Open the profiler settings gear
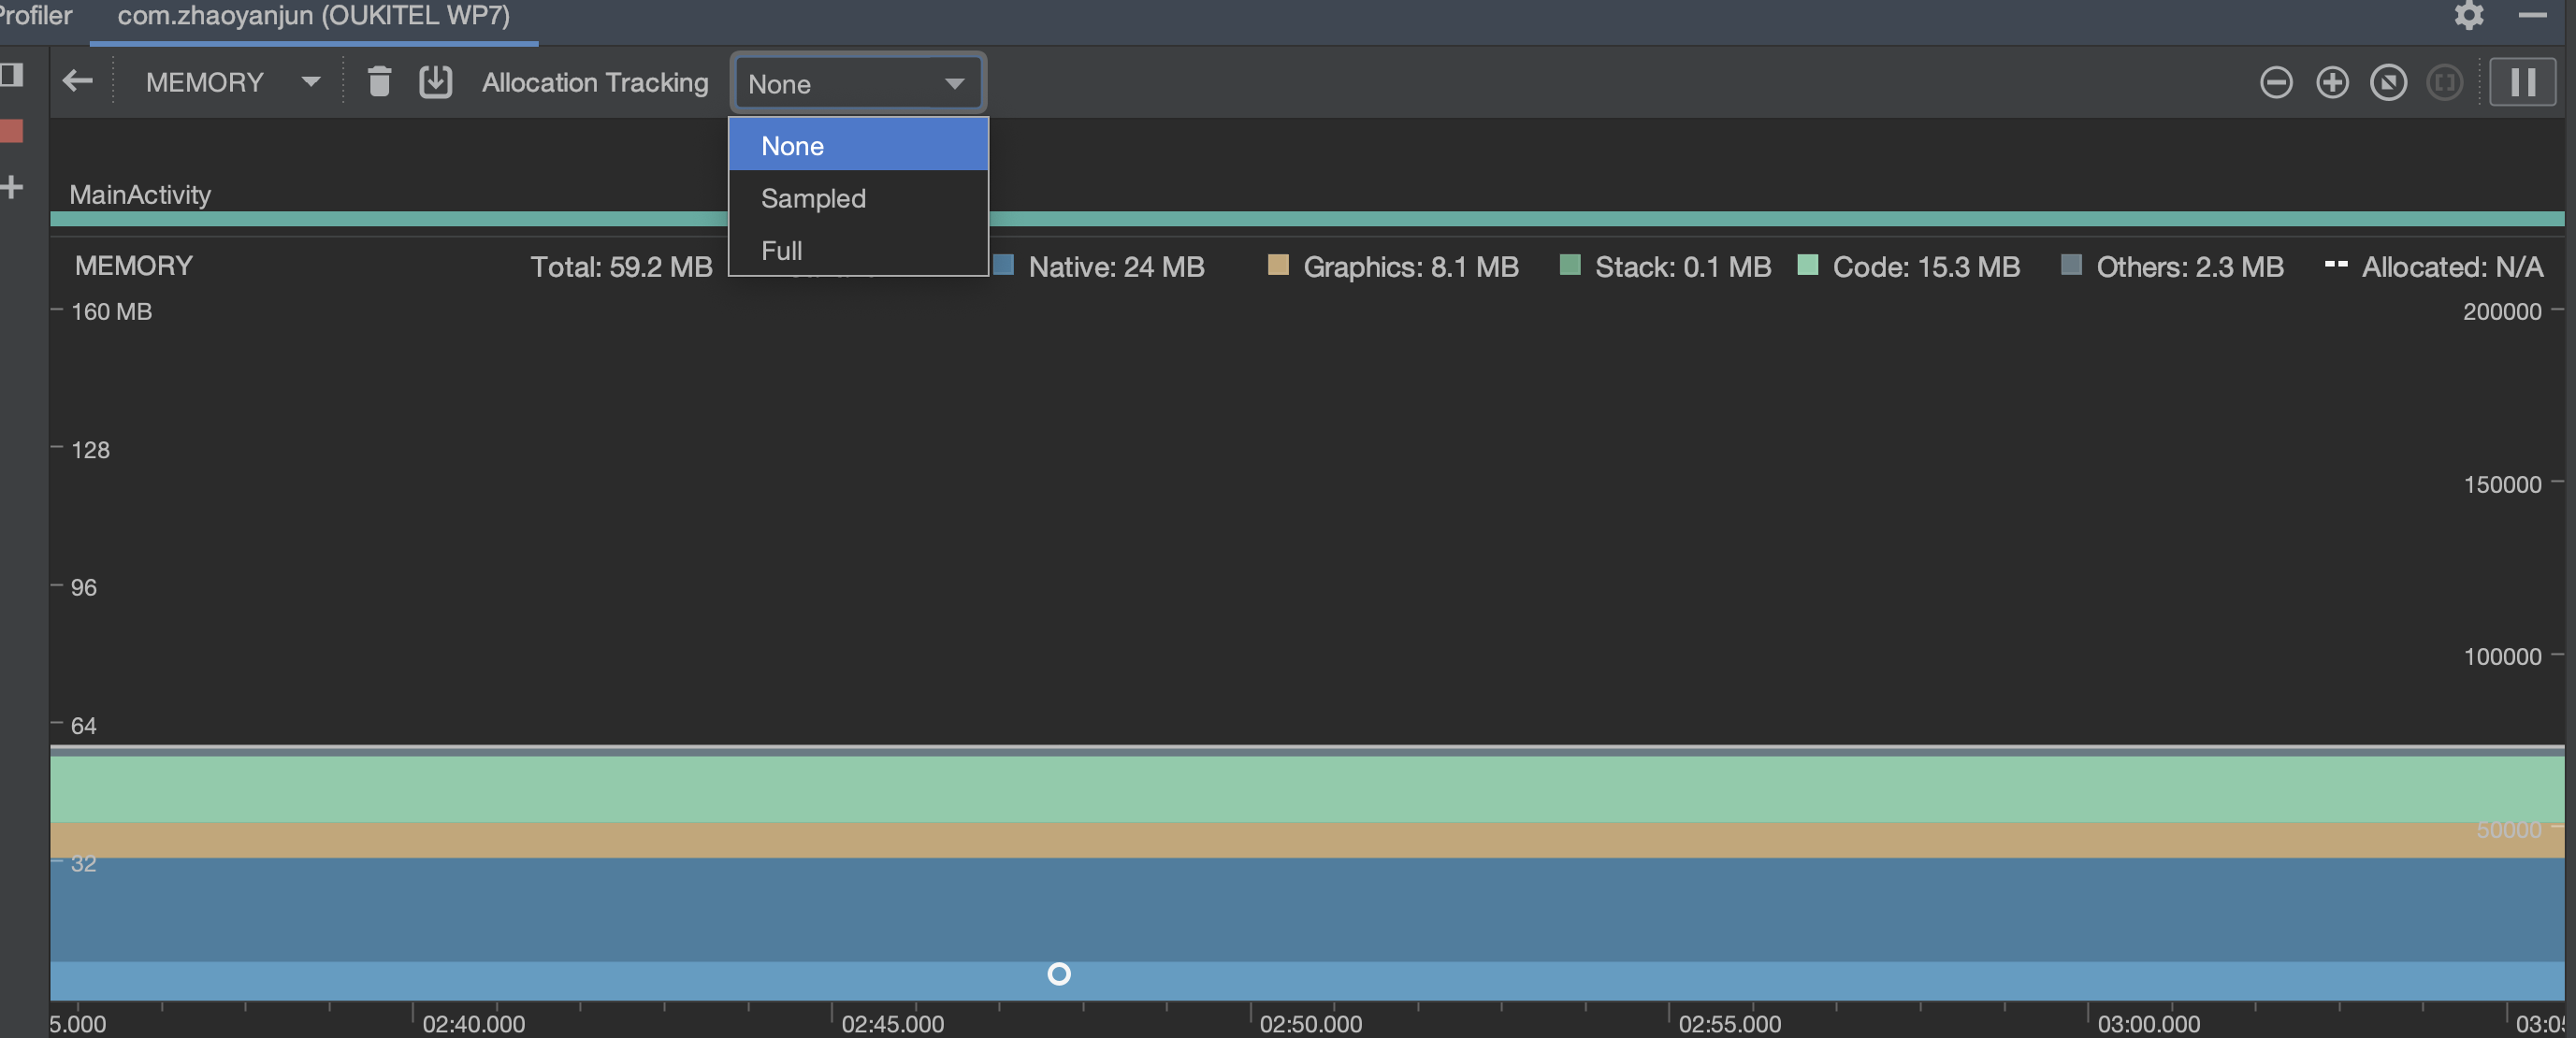The image size is (2576, 1038). (2469, 15)
